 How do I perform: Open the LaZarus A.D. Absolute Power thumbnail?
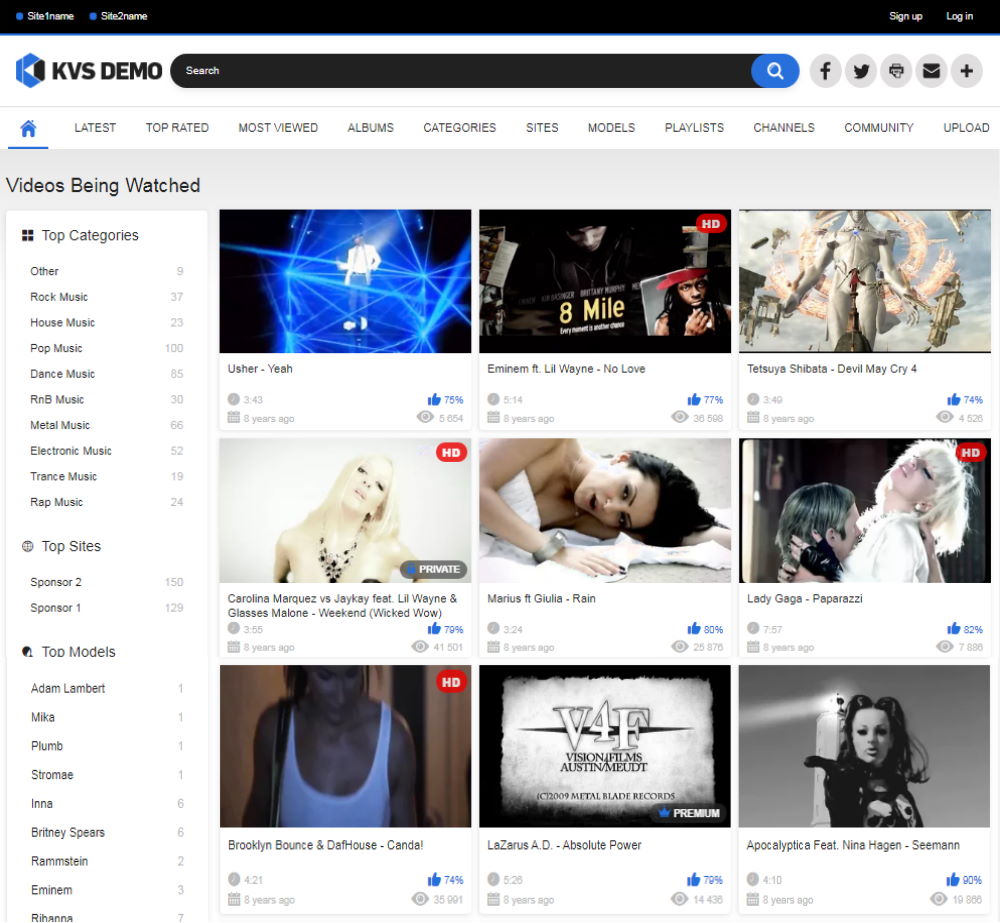605,746
